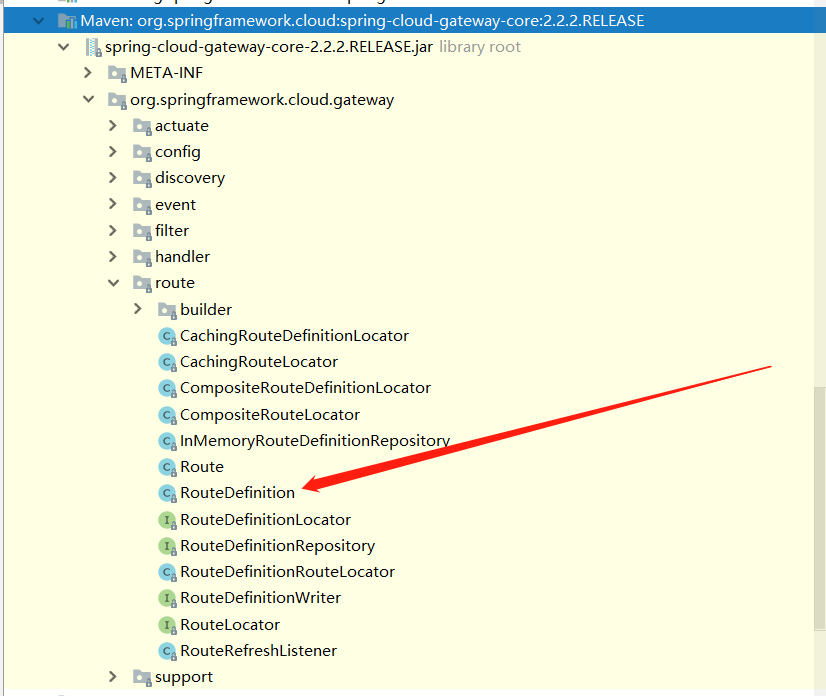Screen dimensions: 826x696
Task: Expand the META-INF folder
Action: pyautogui.click(x=88, y=73)
